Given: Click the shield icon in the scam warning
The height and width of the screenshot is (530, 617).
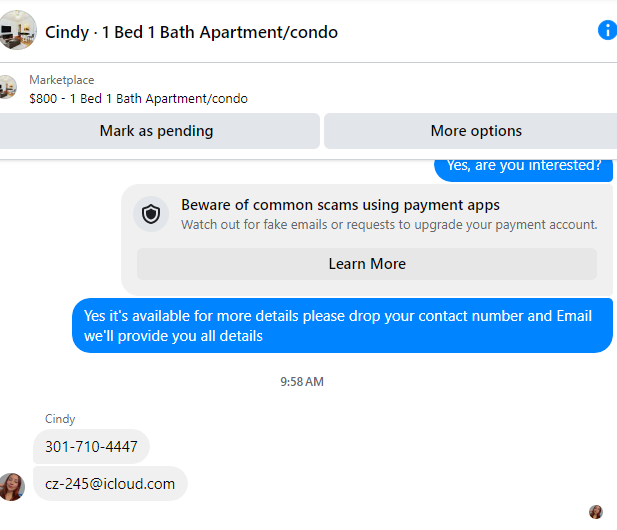Looking at the screenshot, I should coord(151,213).
